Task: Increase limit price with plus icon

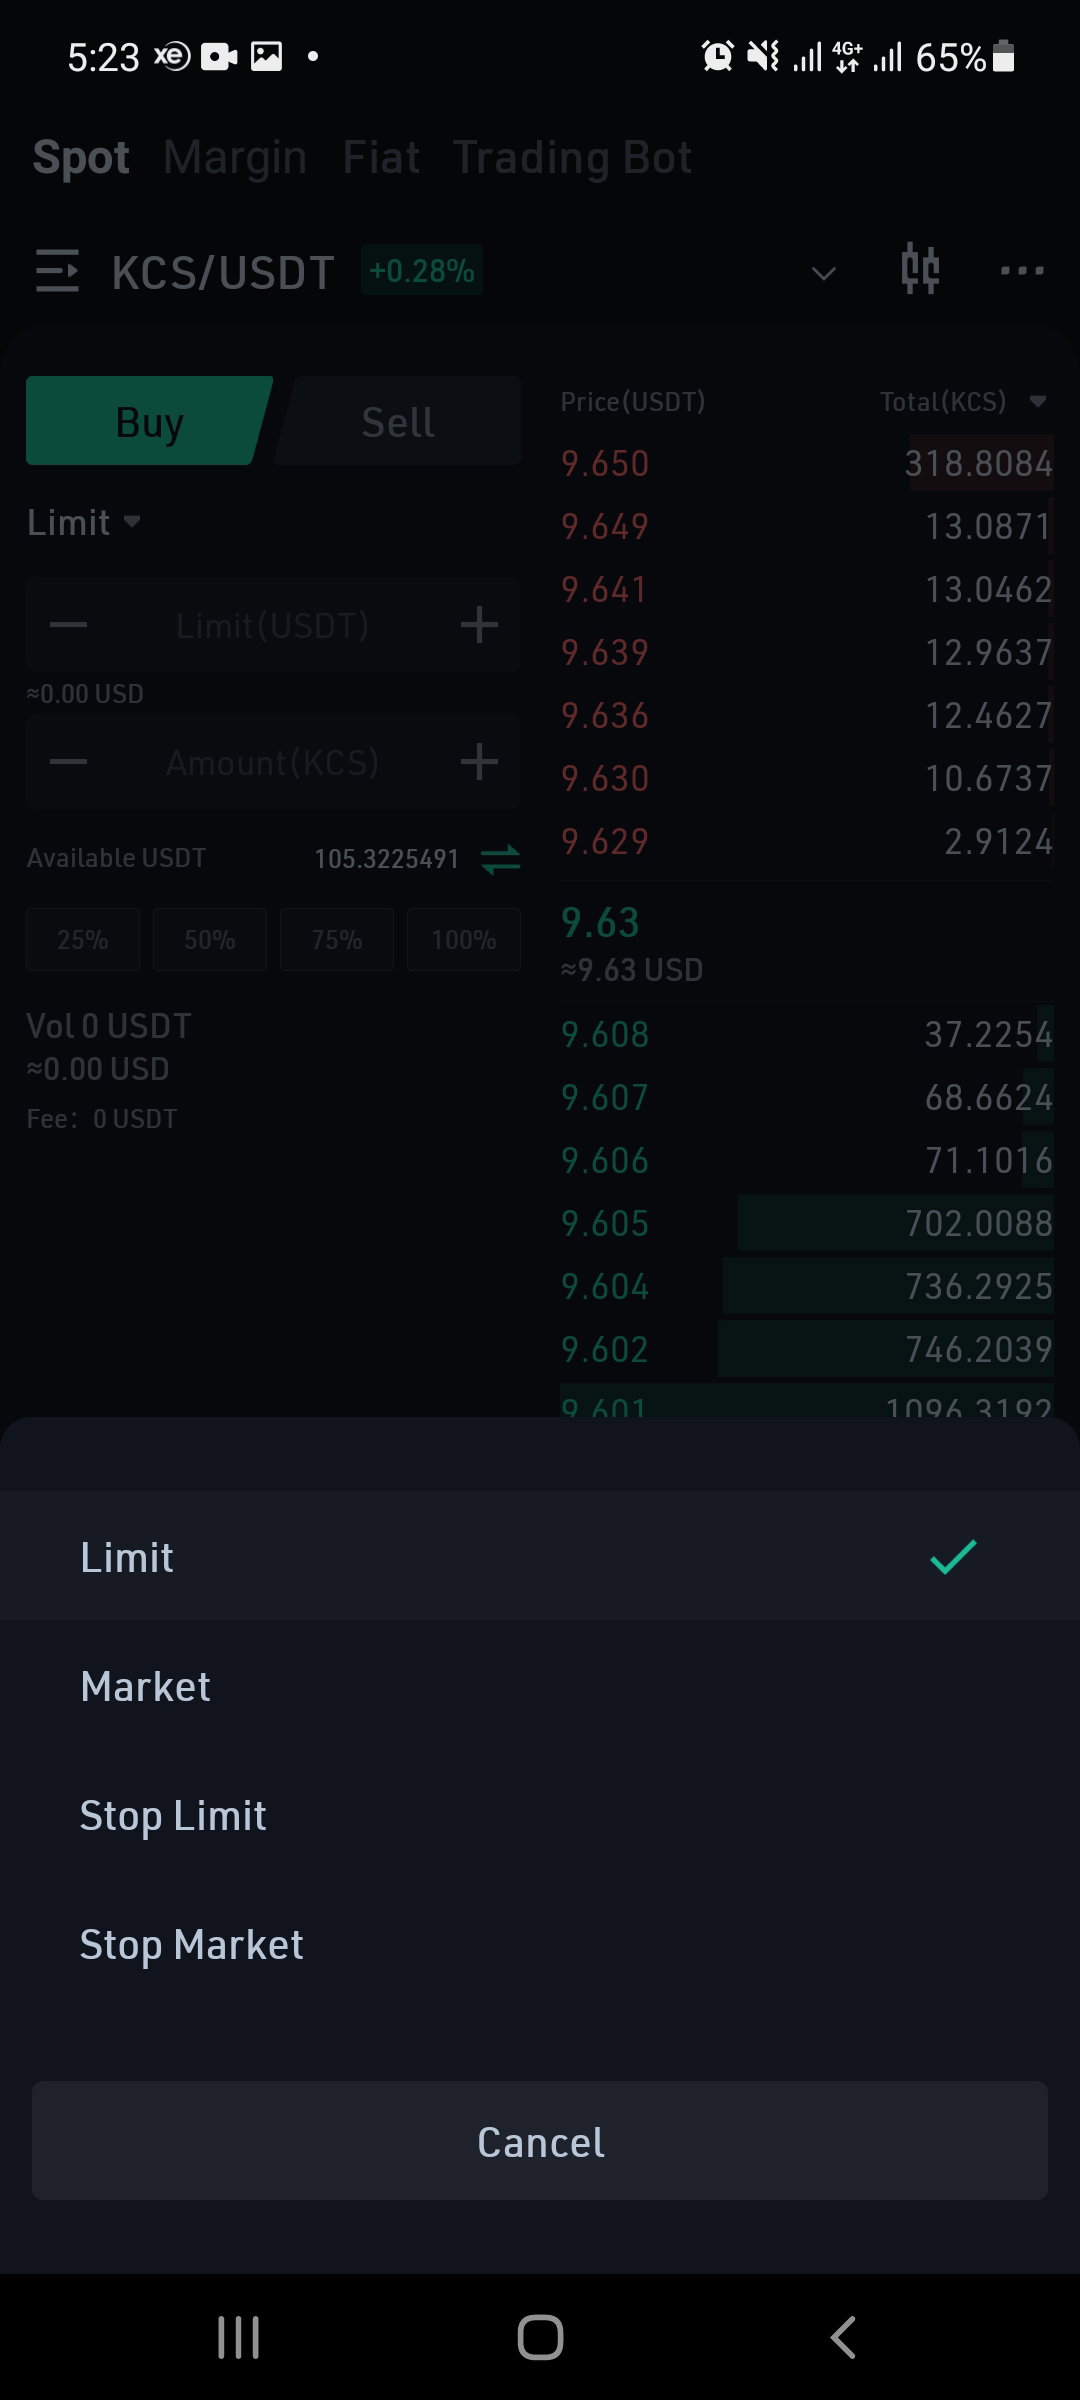Action: click(x=479, y=625)
